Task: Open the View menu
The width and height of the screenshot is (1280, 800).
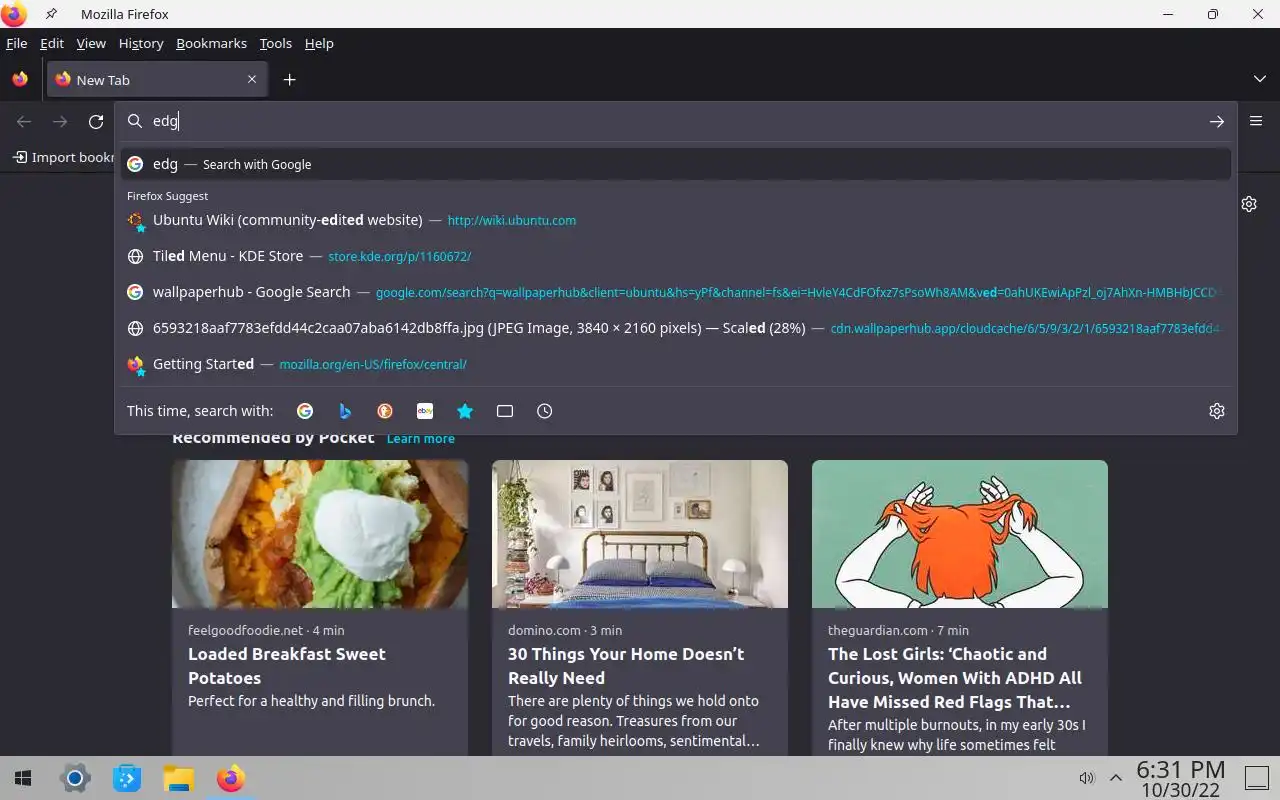Action: click(91, 43)
